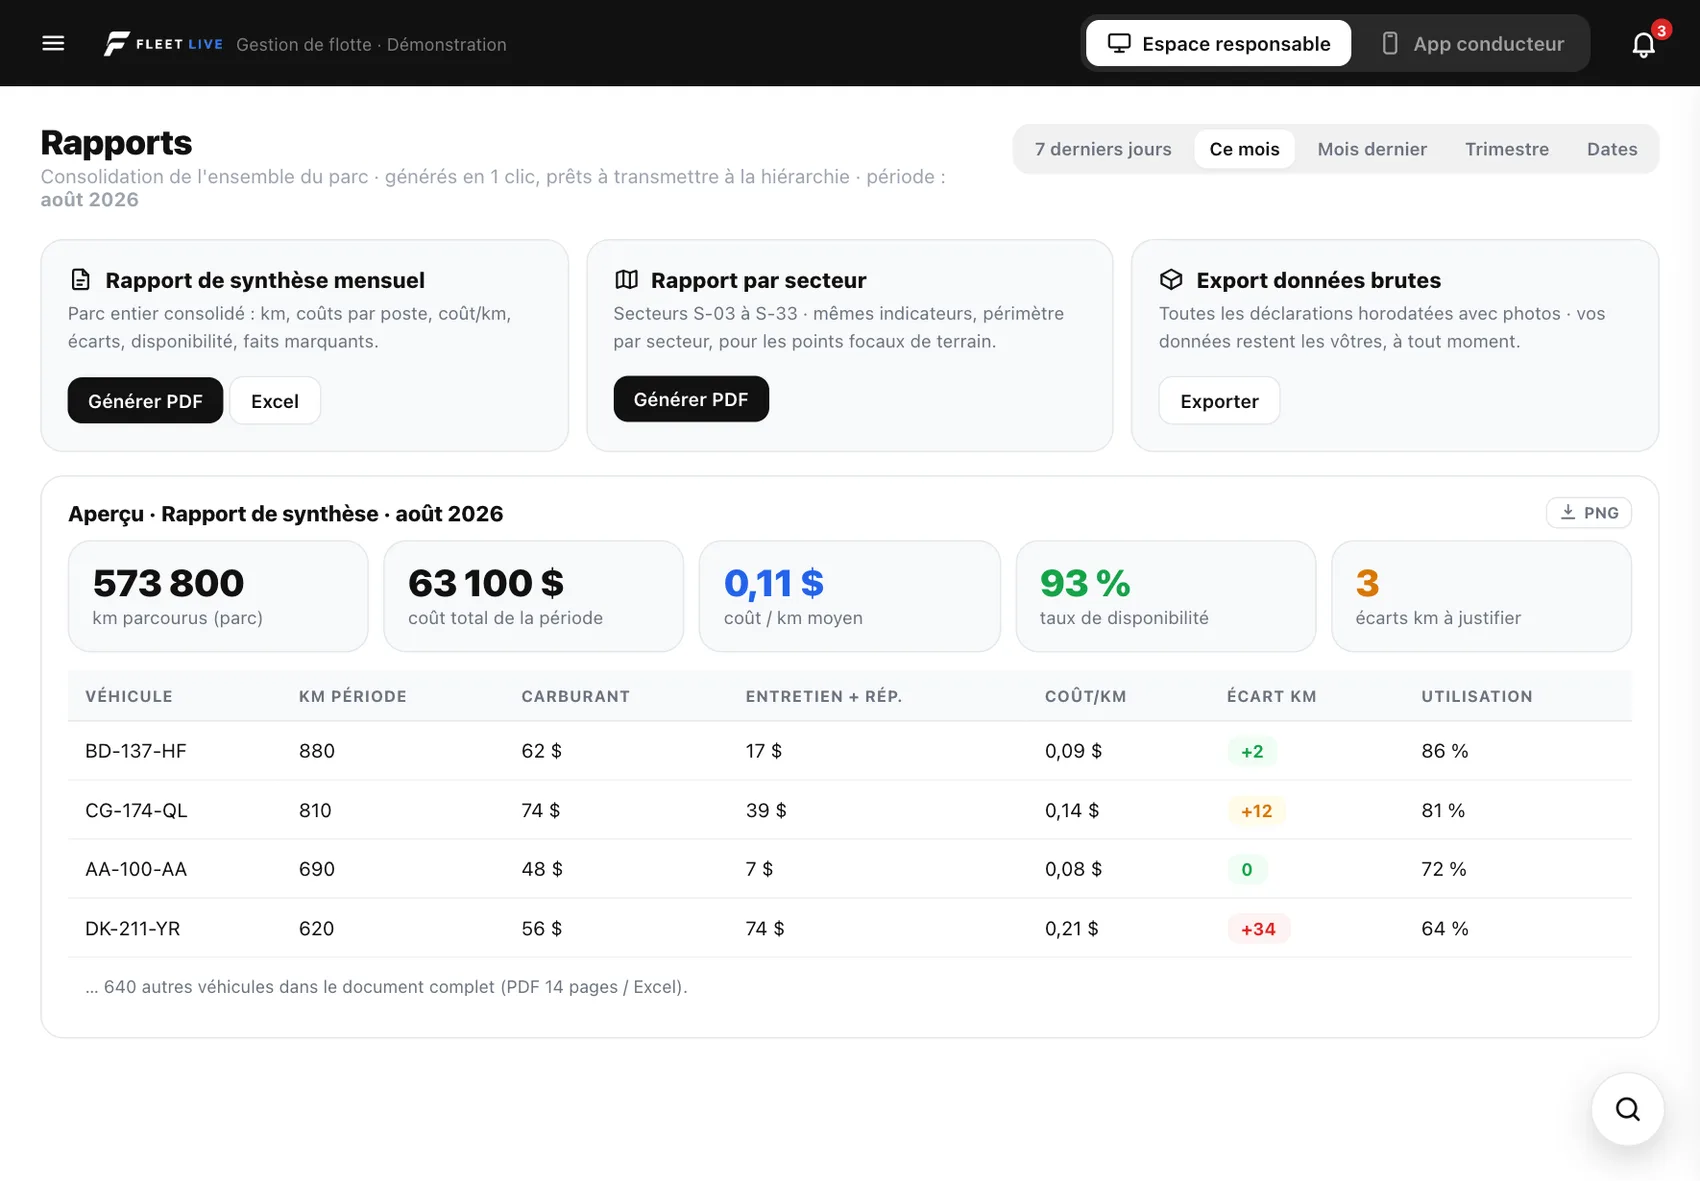Click the 63 100 $ coût total card

click(x=534, y=596)
